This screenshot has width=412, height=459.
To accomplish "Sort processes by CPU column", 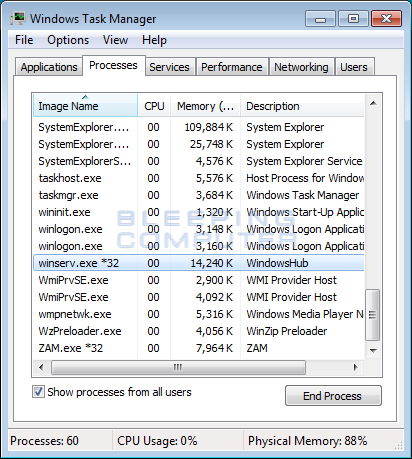I will (154, 106).
